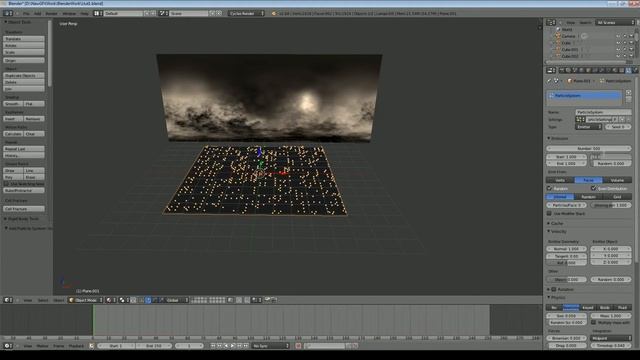
Task: Collapse the Emission panel
Action: pos(549,138)
